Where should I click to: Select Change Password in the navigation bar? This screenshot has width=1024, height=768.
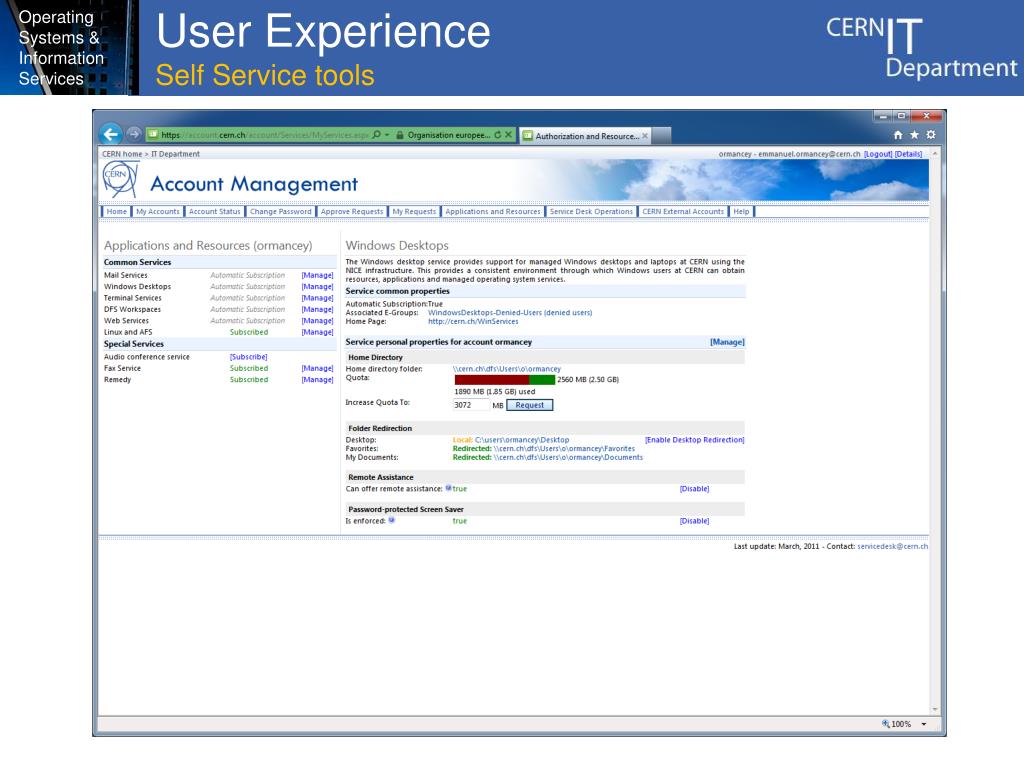point(280,212)
